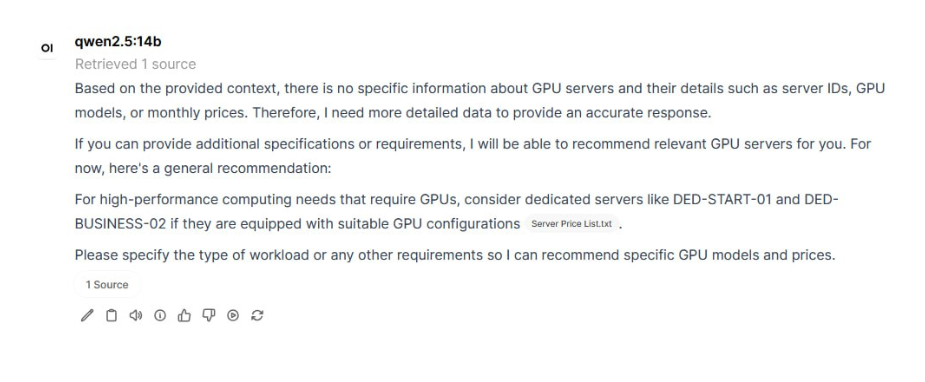The image size is (925, 382).
Task: Give the response a thumbs up
Action: coord(184,315)
